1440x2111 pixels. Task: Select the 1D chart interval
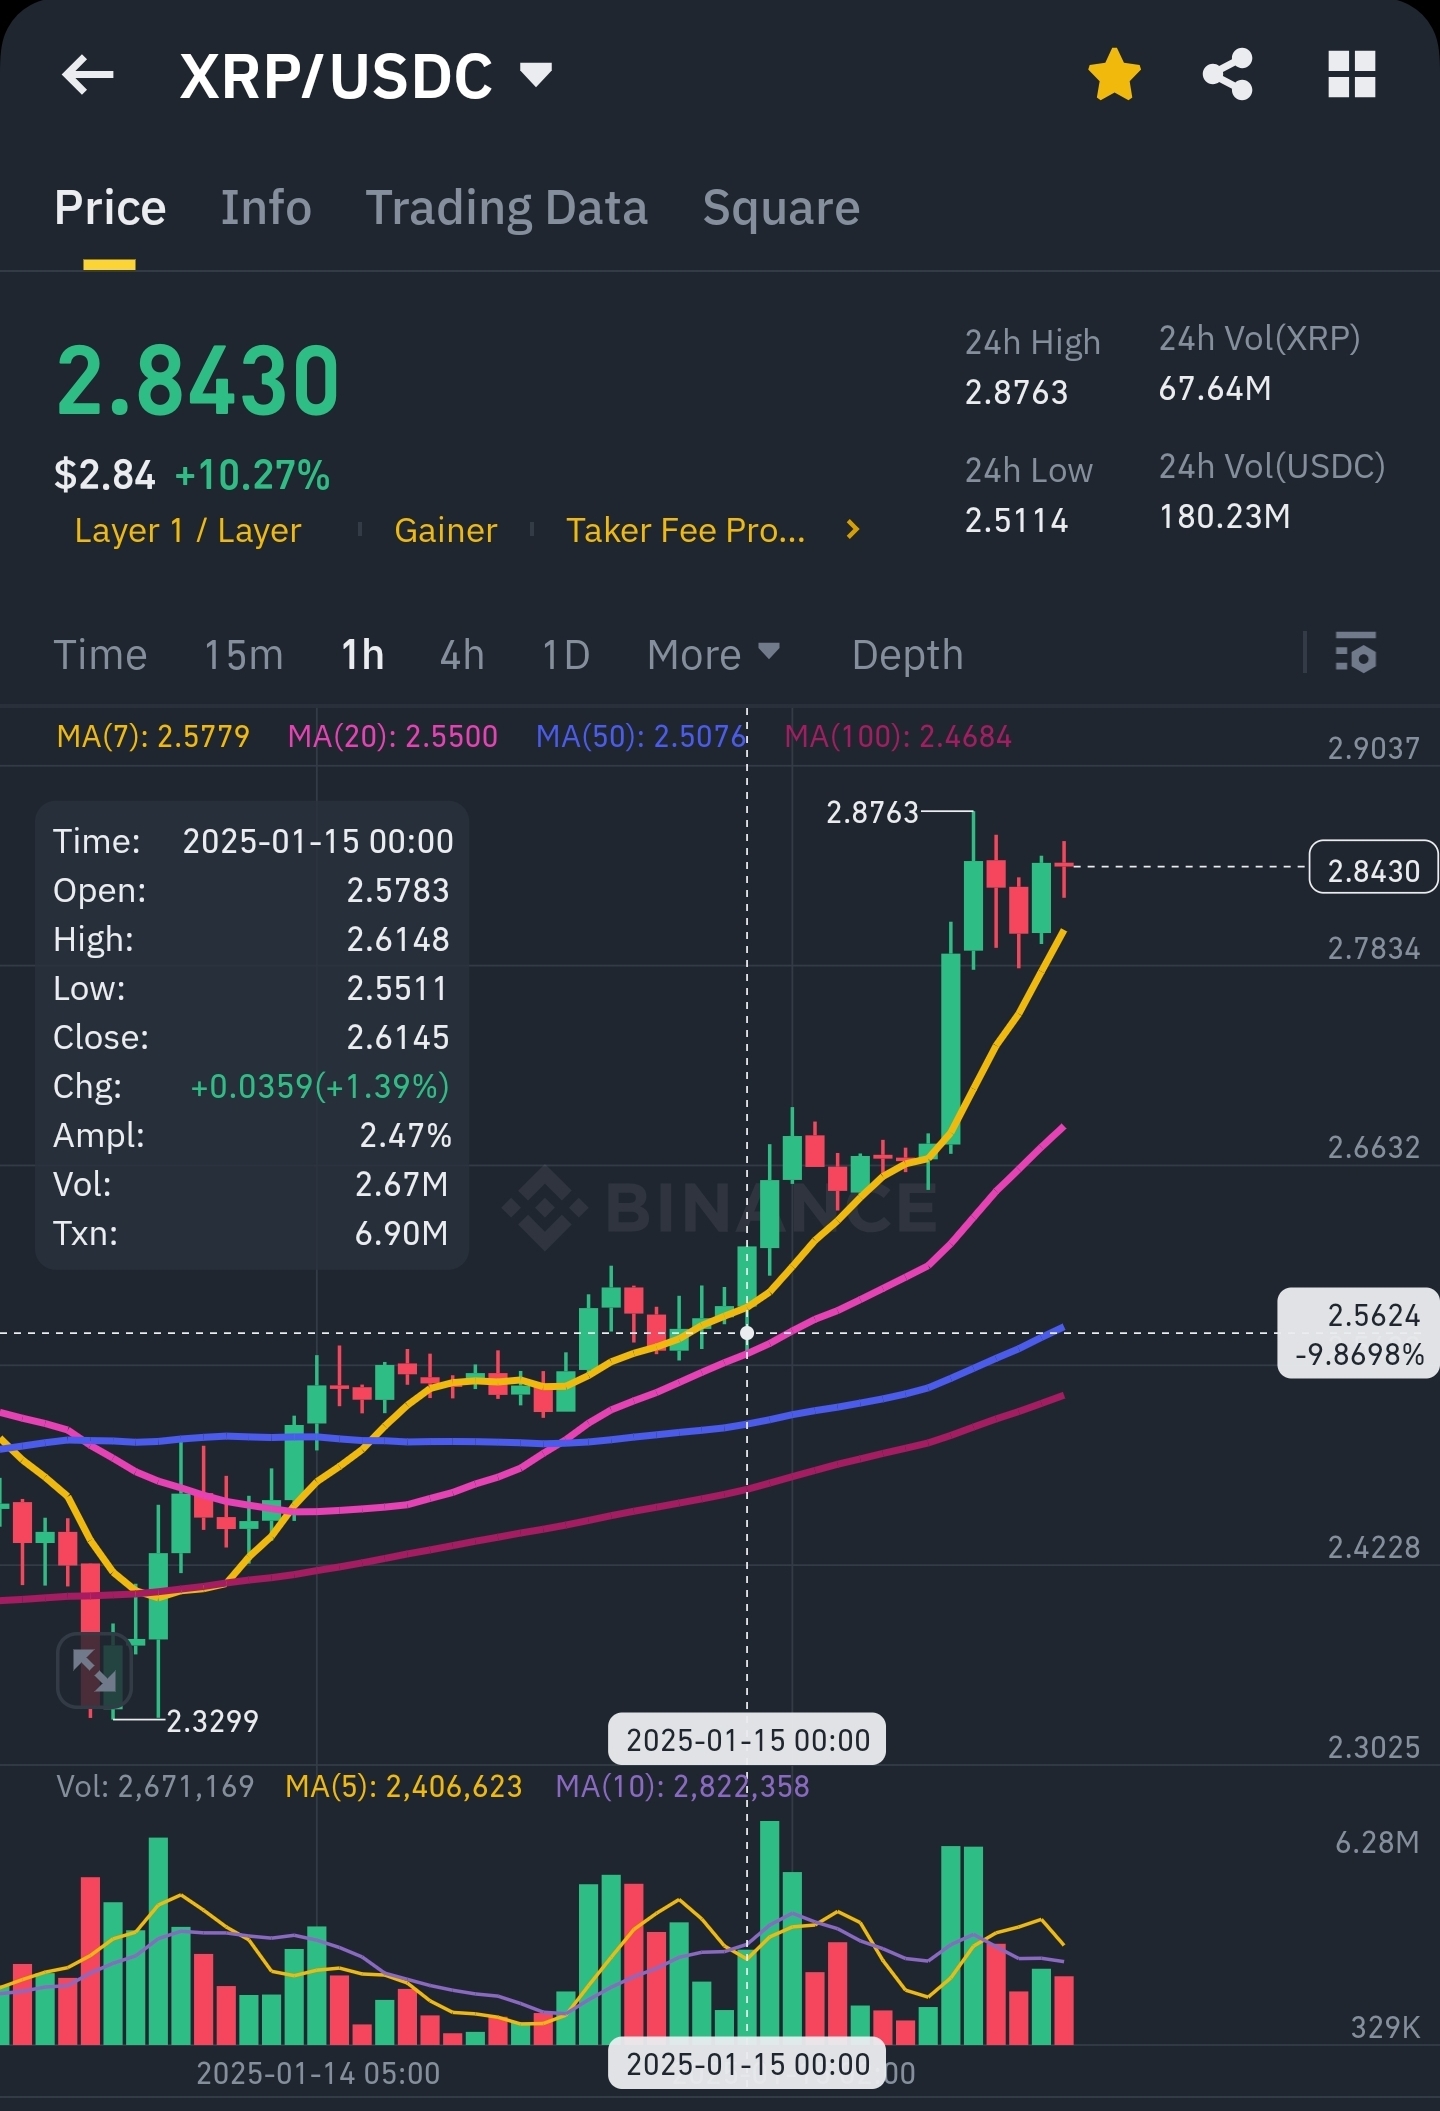coord(565,655)
